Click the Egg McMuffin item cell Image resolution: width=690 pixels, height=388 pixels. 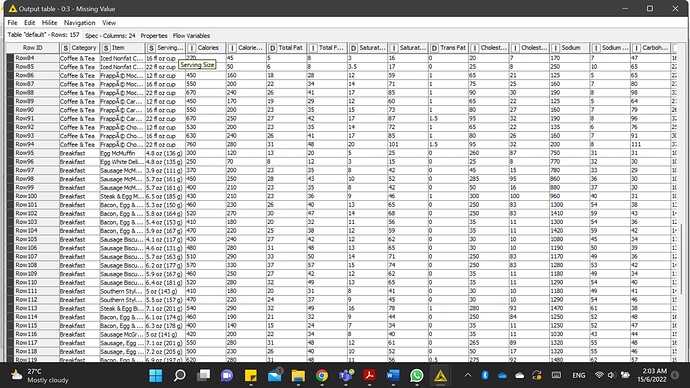point(122,153)
